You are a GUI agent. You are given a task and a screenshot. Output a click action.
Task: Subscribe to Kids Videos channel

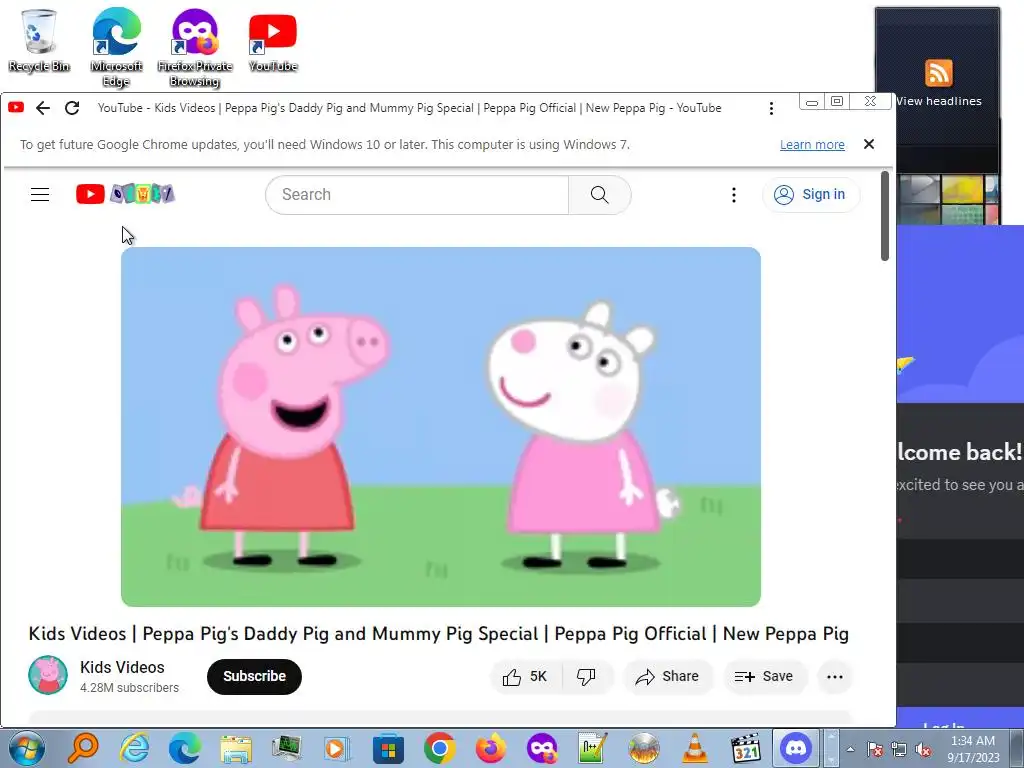coord(254,677)
